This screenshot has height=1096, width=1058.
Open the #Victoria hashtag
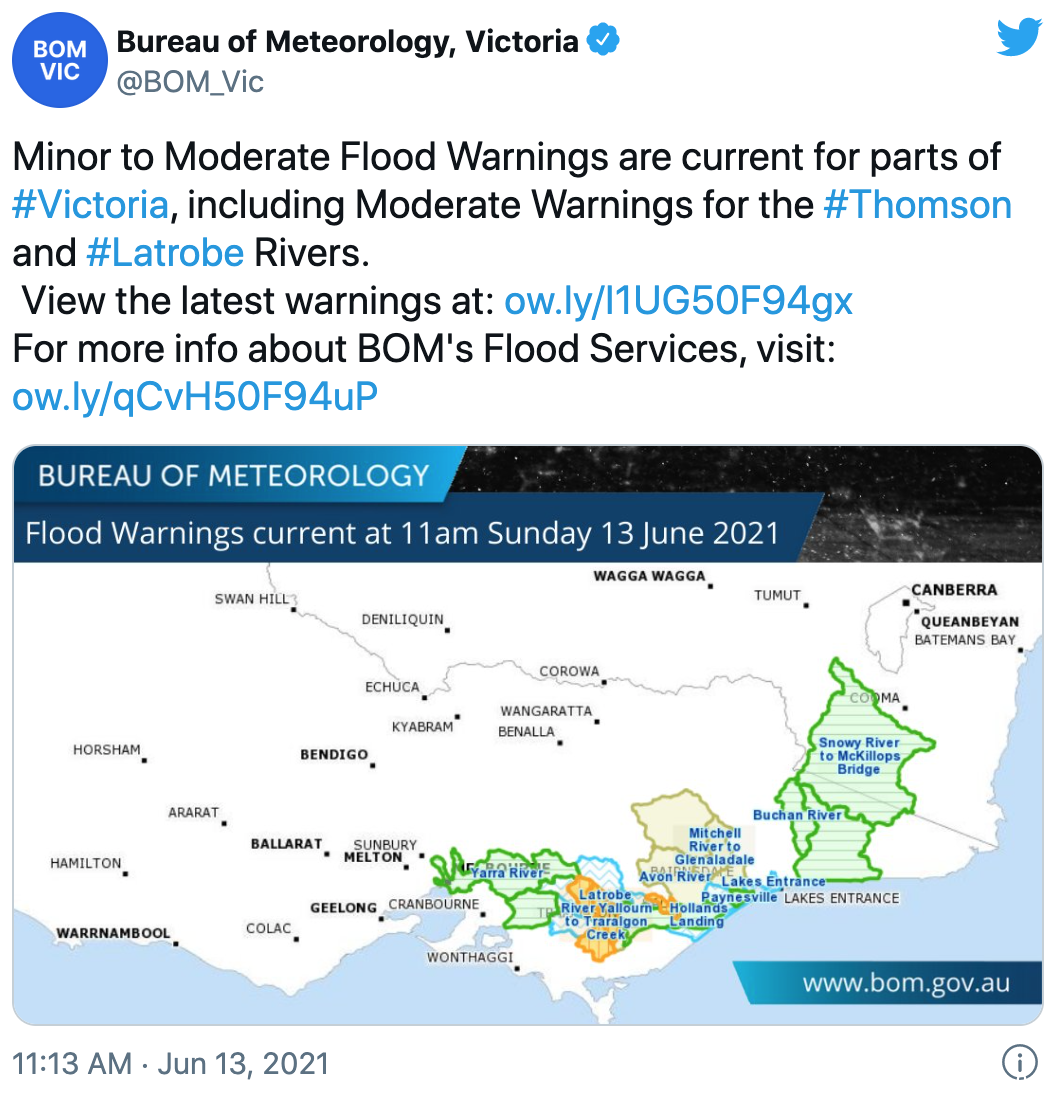click(91, 205)
